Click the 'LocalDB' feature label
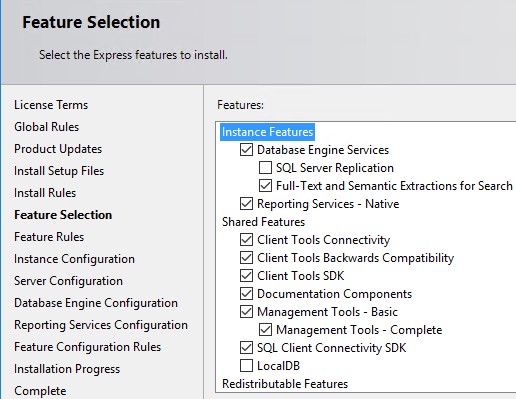This screenshot has width=516, height=399. coord(278,366)
